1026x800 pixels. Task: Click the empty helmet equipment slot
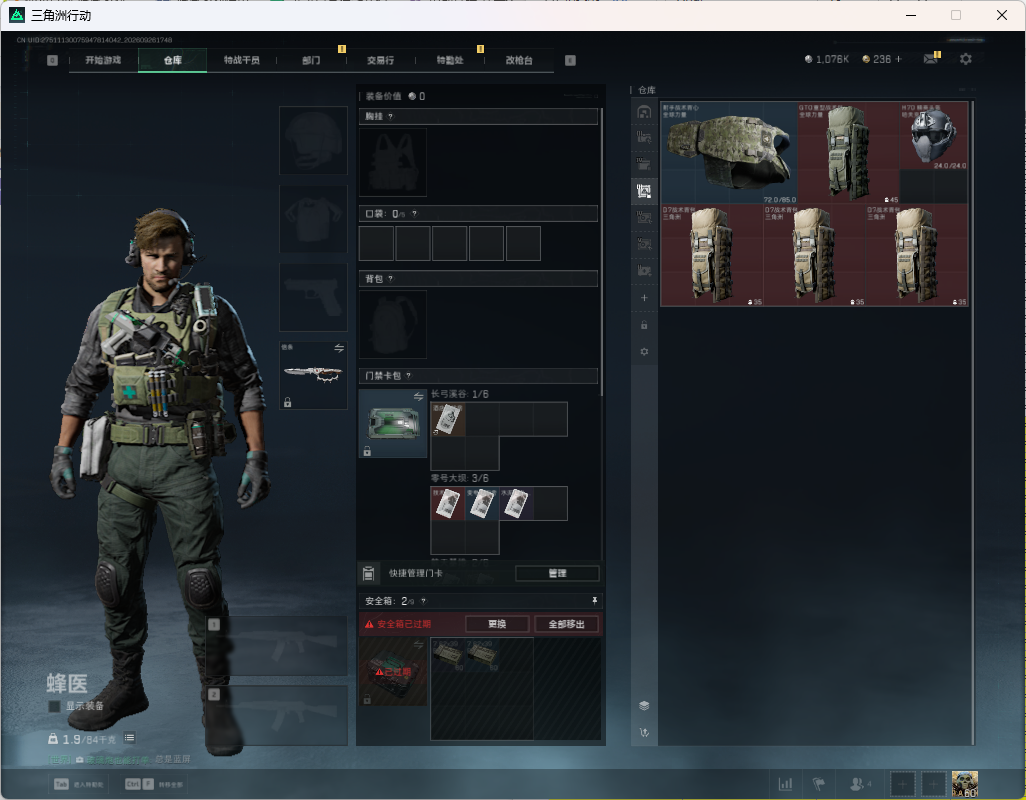[x=313, y=141]
